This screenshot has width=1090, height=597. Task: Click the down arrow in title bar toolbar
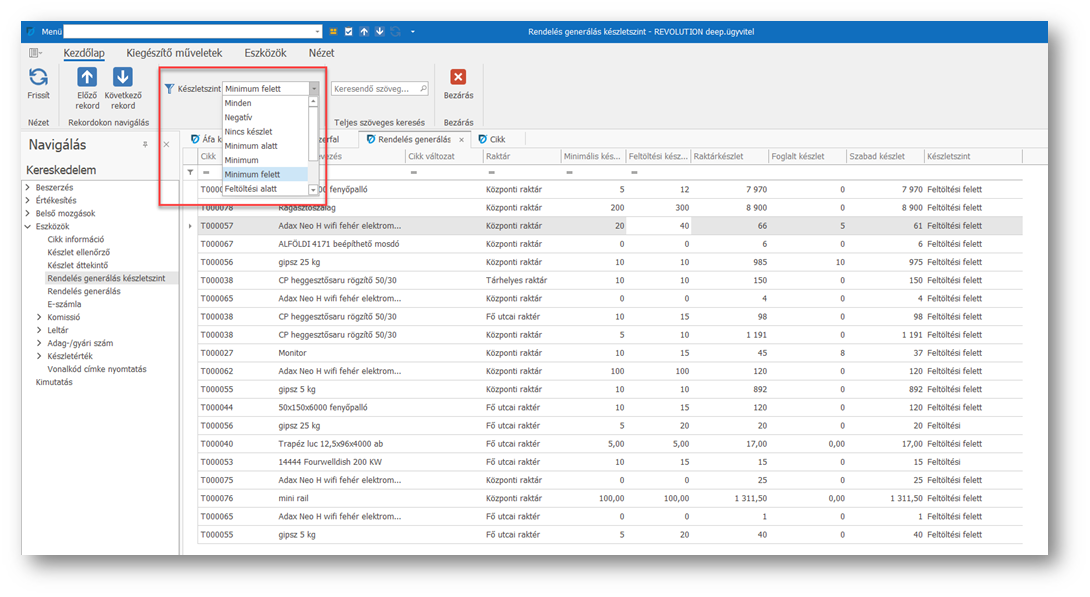(x=380, y=32)
